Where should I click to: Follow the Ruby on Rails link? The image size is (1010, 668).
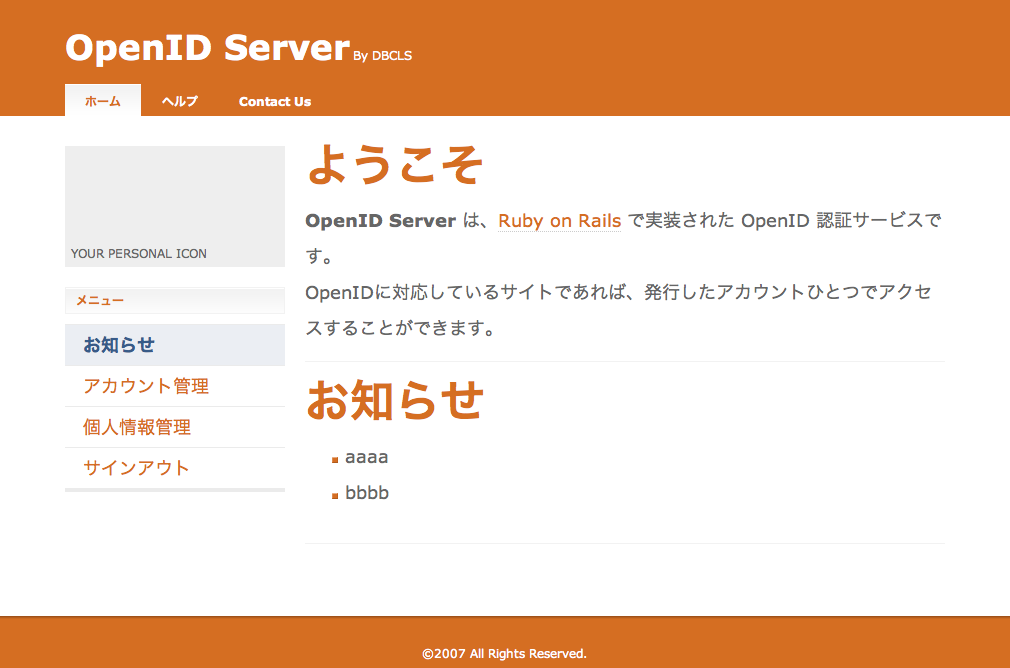[x=559, y=220]
